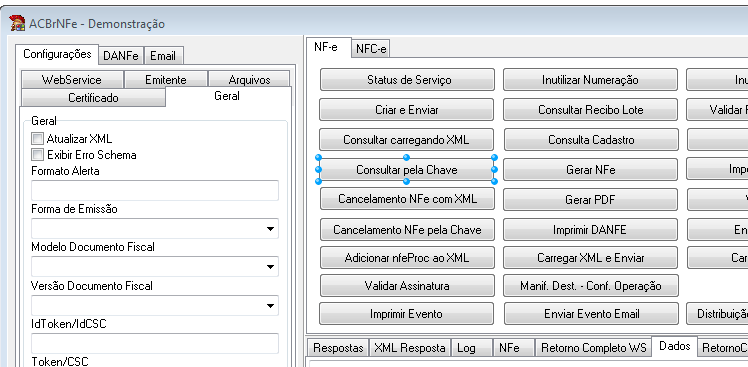Click Cancelamento NFe pela Chave button

point(407,230)
